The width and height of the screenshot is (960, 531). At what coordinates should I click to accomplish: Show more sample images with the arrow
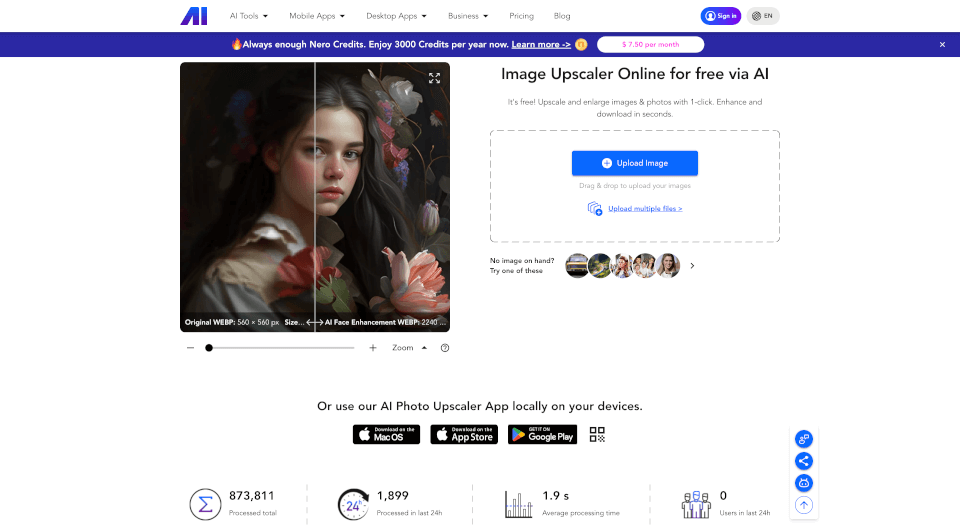[x=692, y=266]
